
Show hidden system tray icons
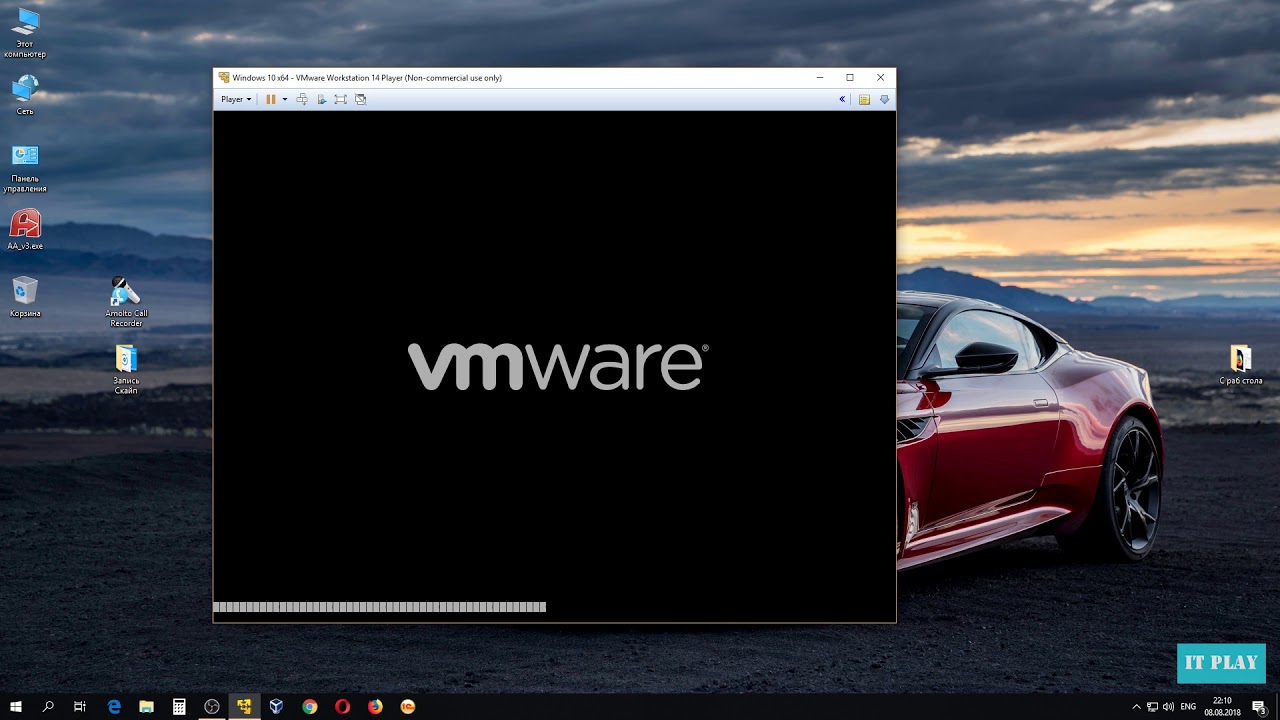pos(1136,706)
